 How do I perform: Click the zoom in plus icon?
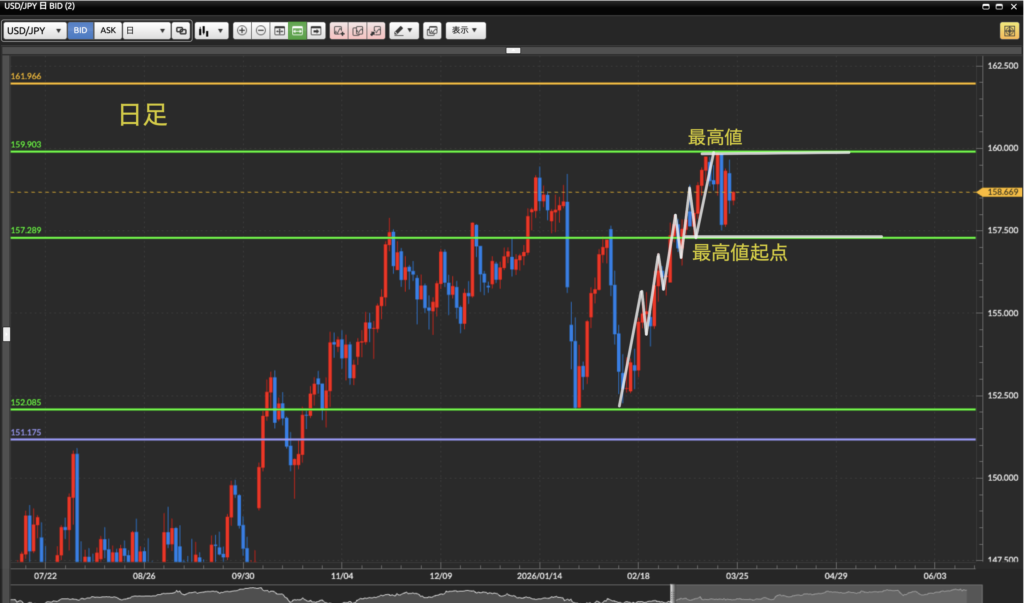242,31
